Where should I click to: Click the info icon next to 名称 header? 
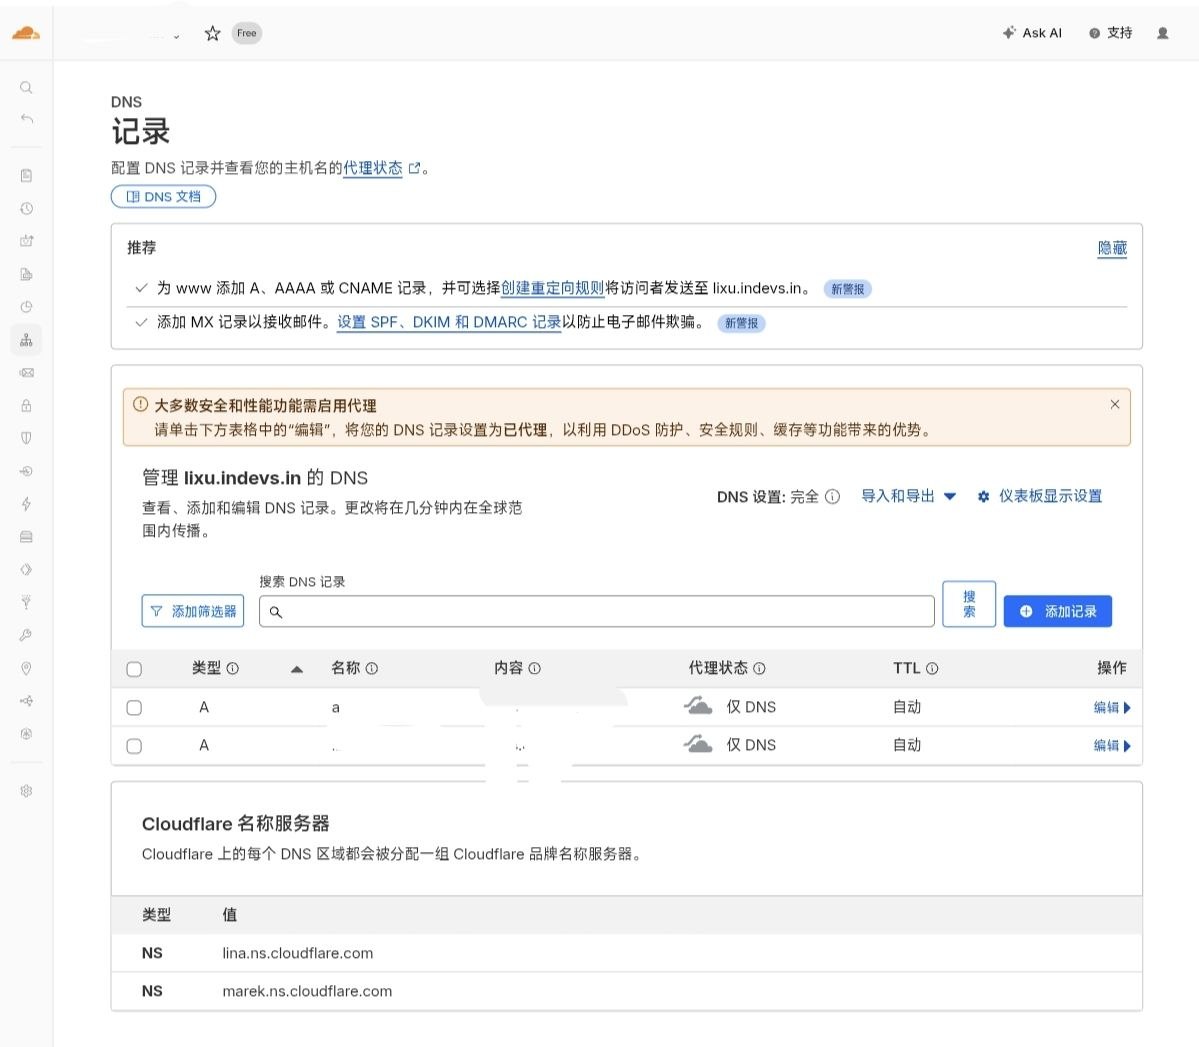click(372, 668)
